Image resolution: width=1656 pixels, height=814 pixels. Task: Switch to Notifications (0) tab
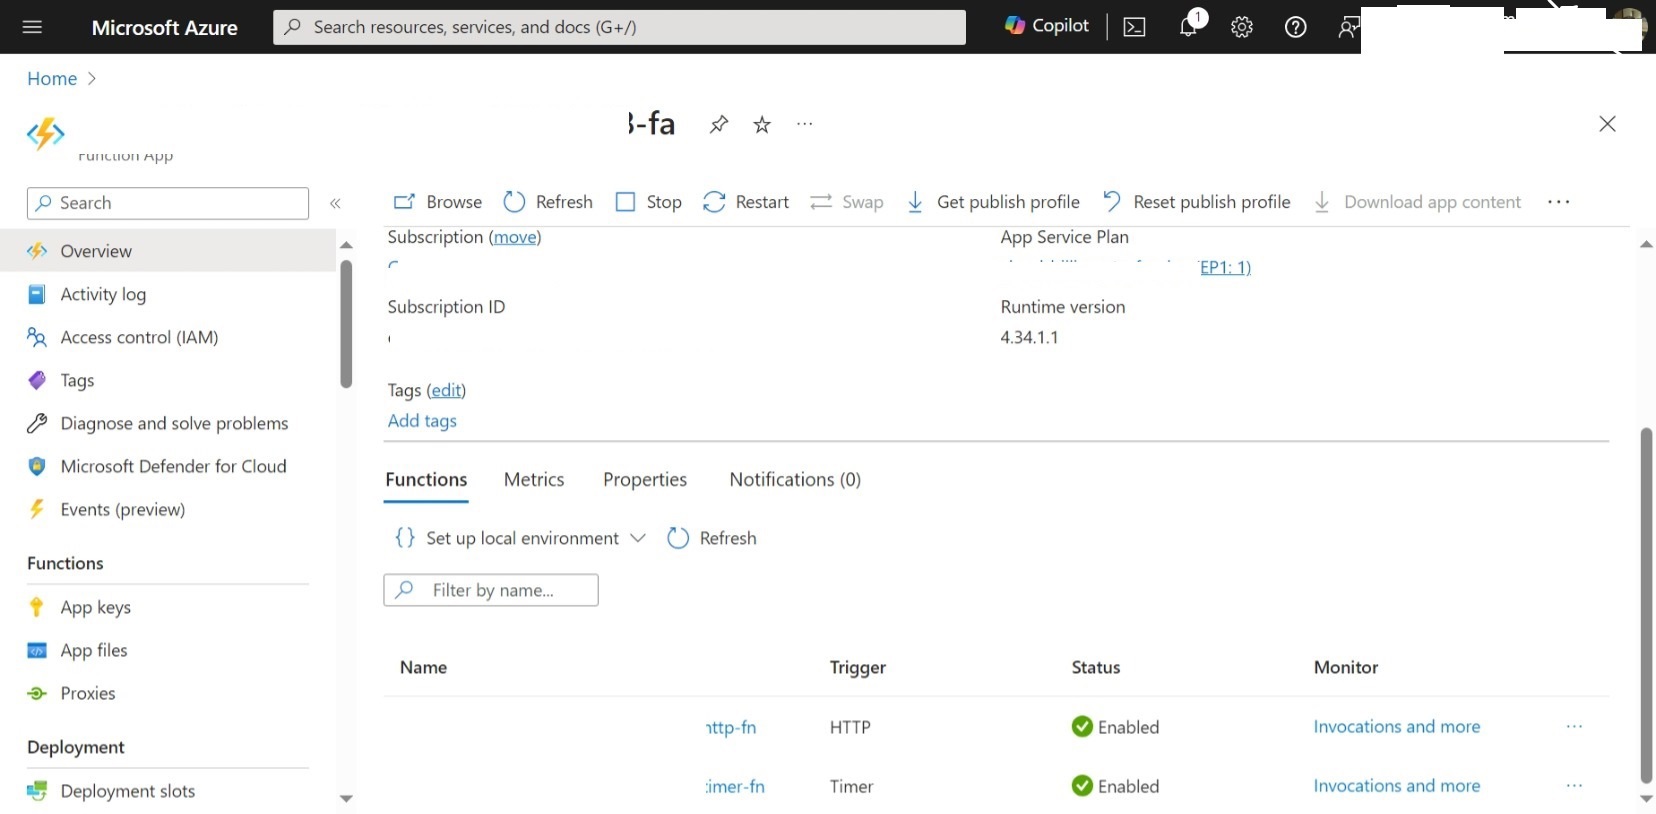(795, 480)
